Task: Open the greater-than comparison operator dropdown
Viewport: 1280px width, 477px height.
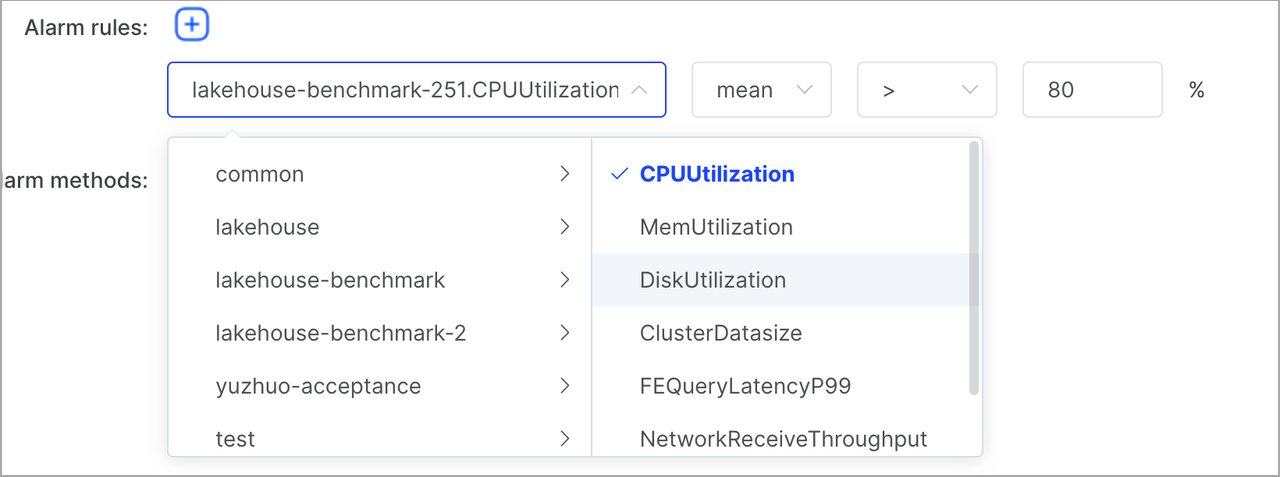Action: [926, 90]
